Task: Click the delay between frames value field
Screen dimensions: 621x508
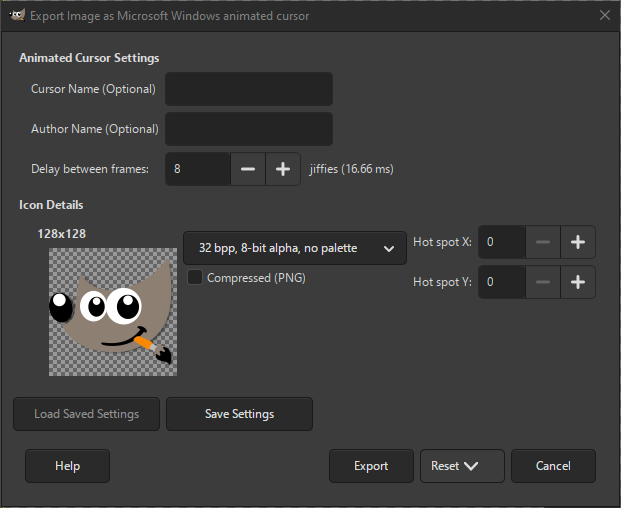Action: coord(198,169)
